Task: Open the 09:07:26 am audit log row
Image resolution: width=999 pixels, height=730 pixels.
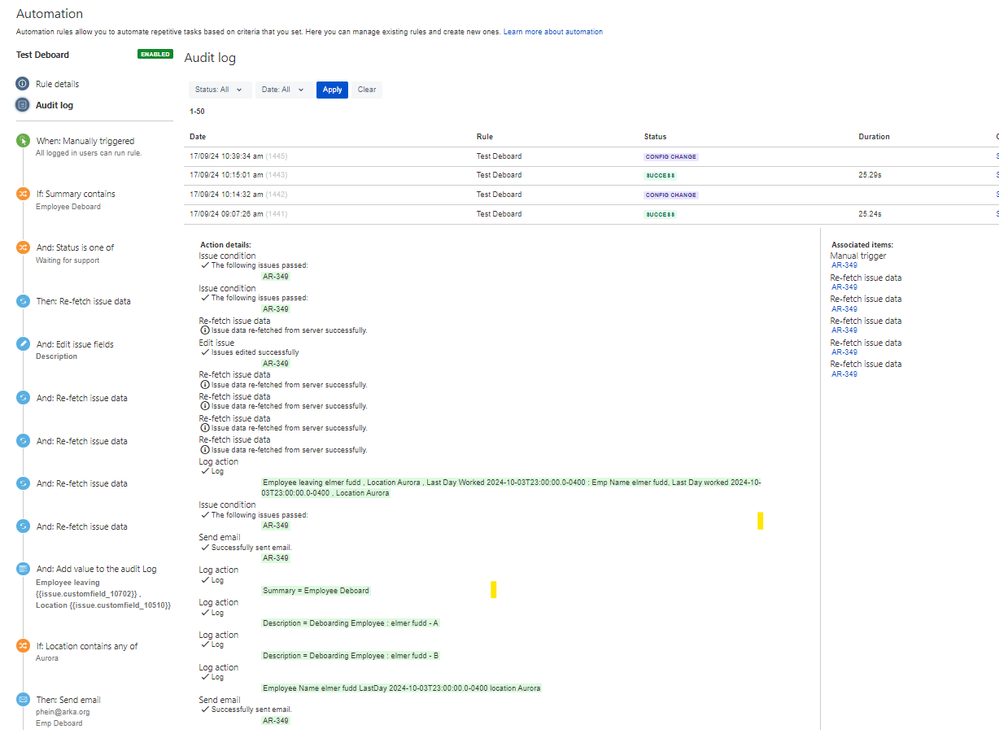Action: pos(591,214)
